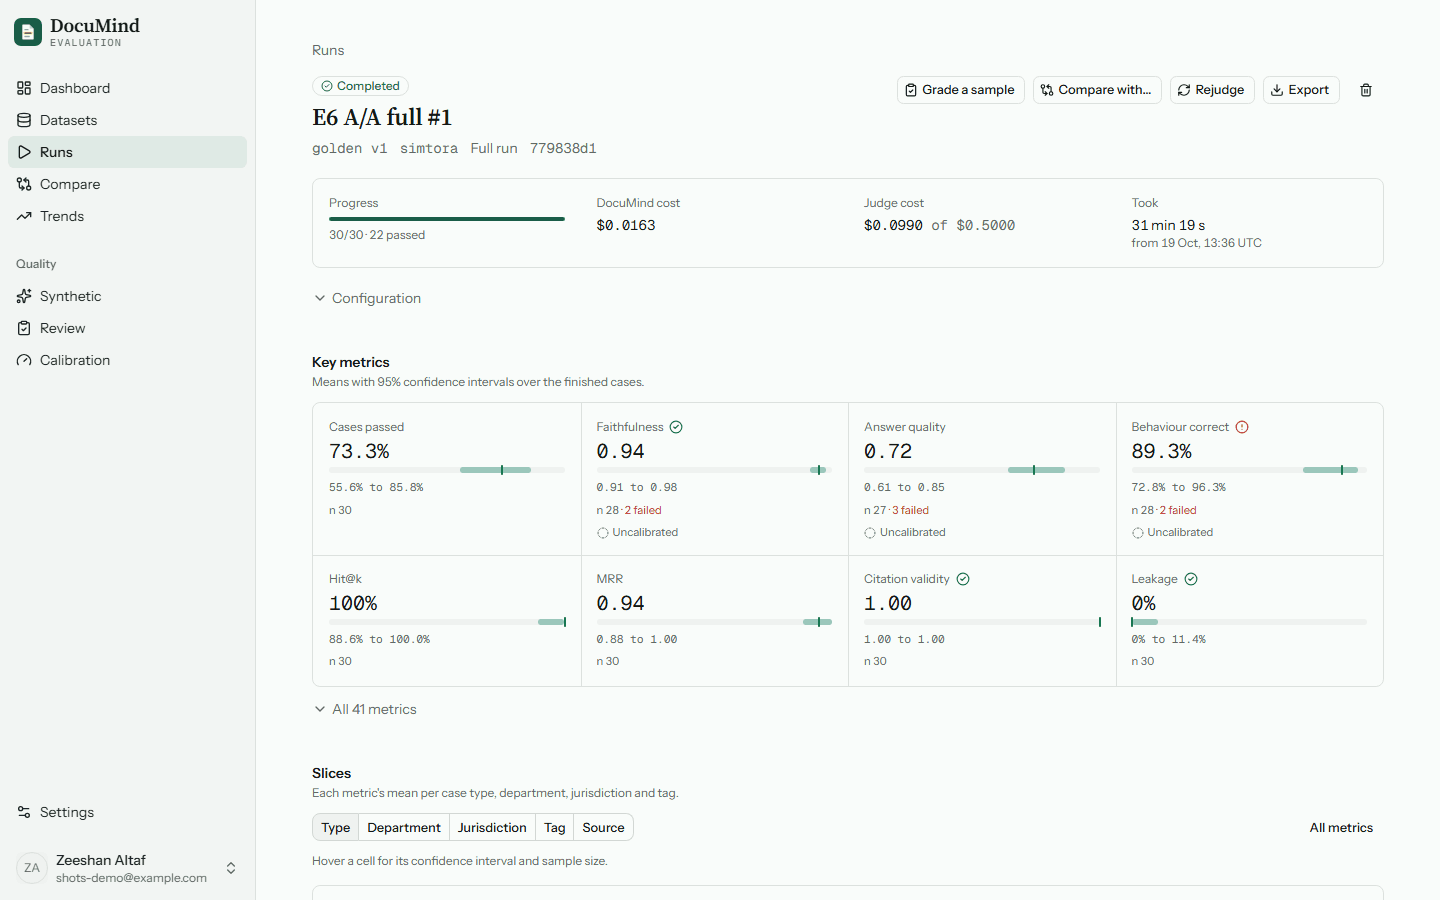The width and height of the screenshot is (1440, 900).
Task: Open the Calibration page
Action: (x=127, y=360)
